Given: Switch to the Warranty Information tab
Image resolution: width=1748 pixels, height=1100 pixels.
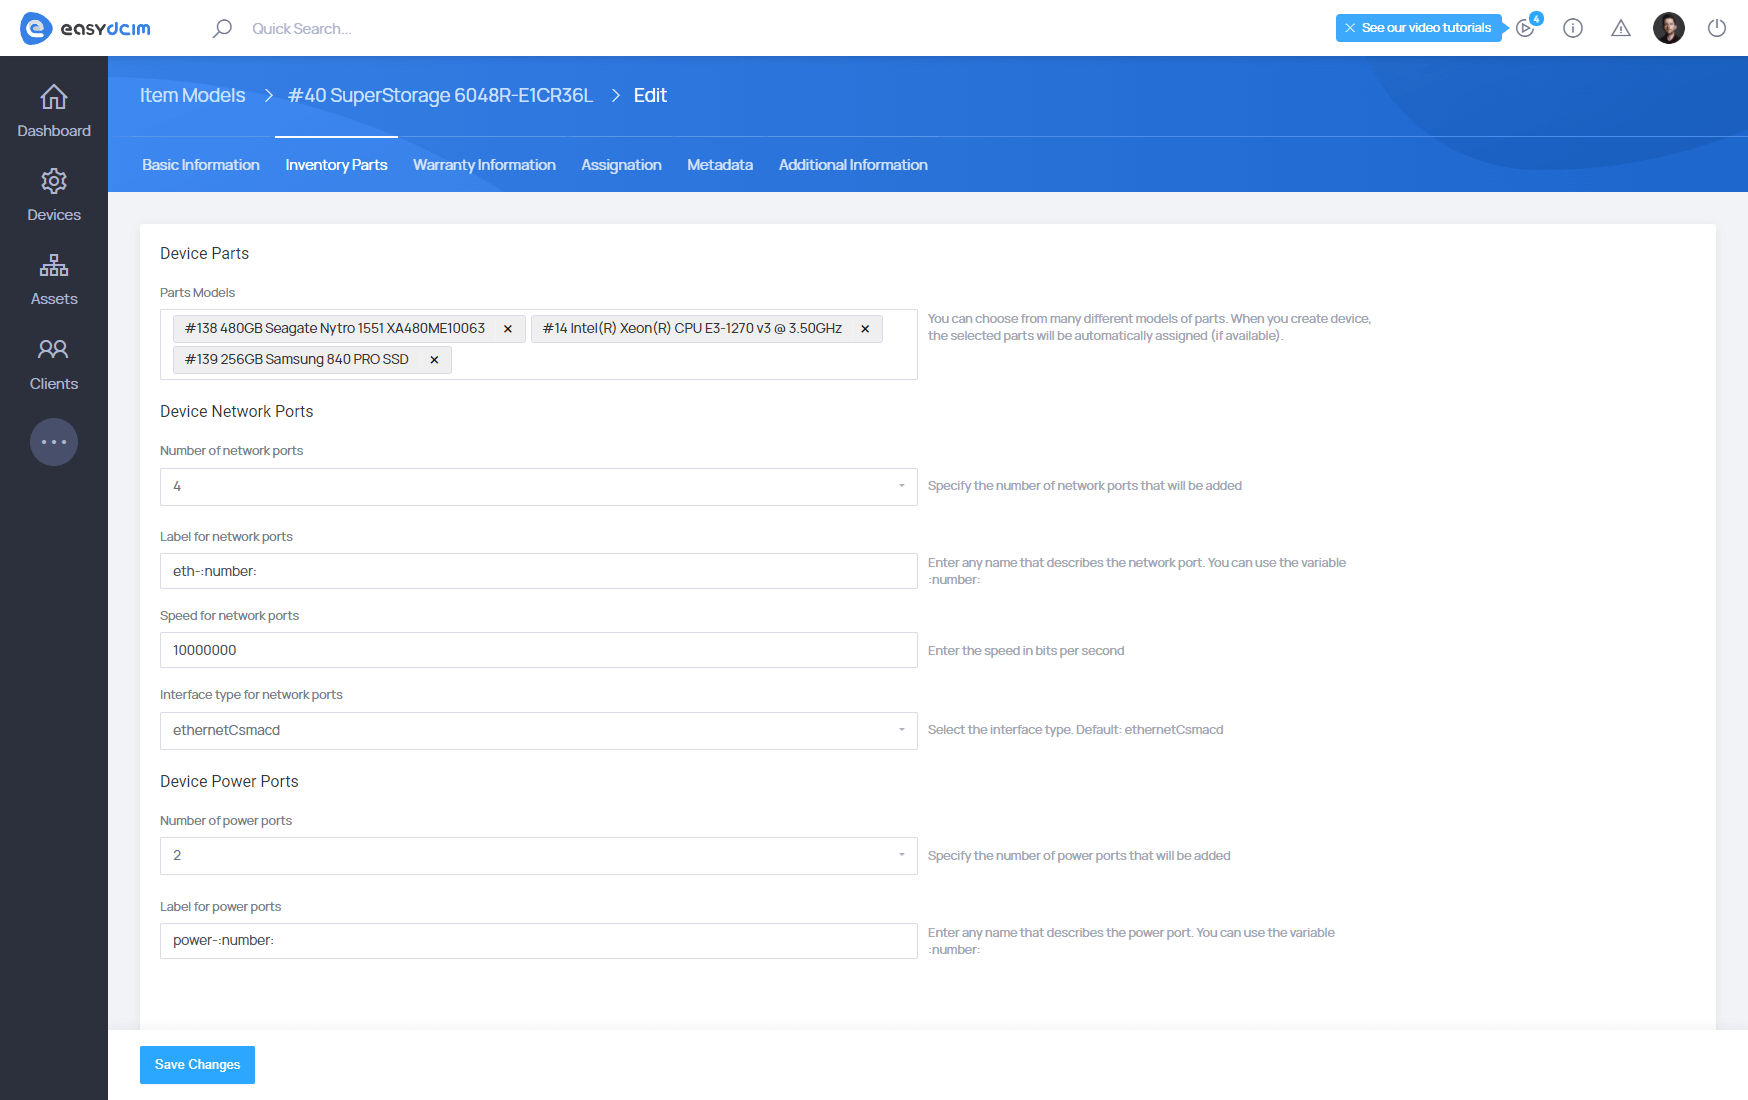Looking at the screenshot, I should [484, 165].
